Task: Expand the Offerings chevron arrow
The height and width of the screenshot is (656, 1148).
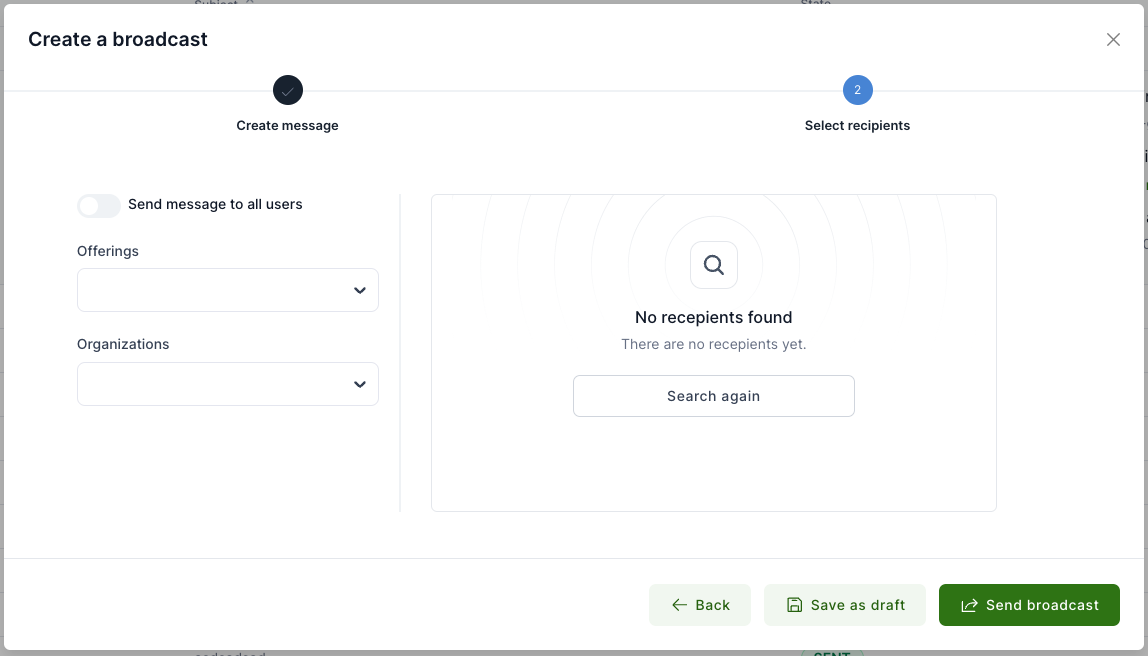Action: [360, 291]
